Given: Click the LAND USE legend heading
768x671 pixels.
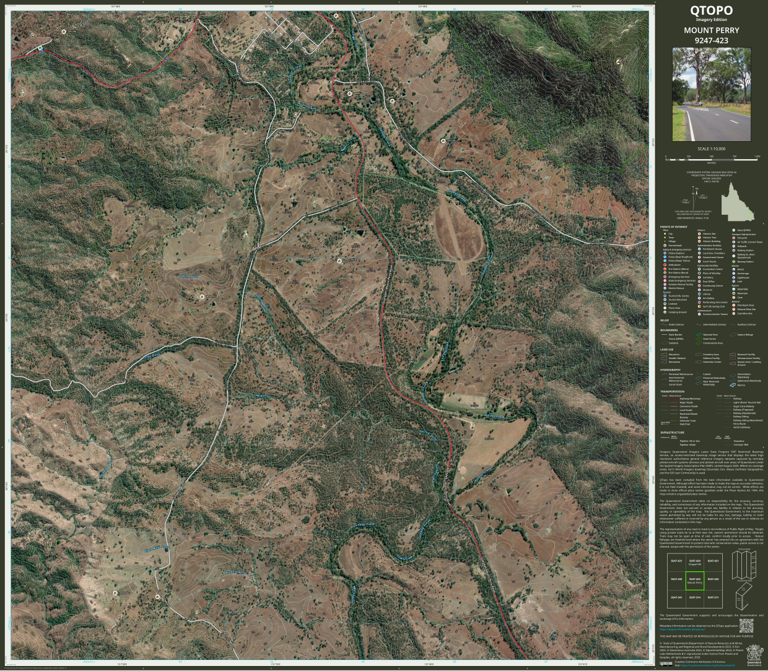Looking at the screenshot, I should (x=667, y=350).
